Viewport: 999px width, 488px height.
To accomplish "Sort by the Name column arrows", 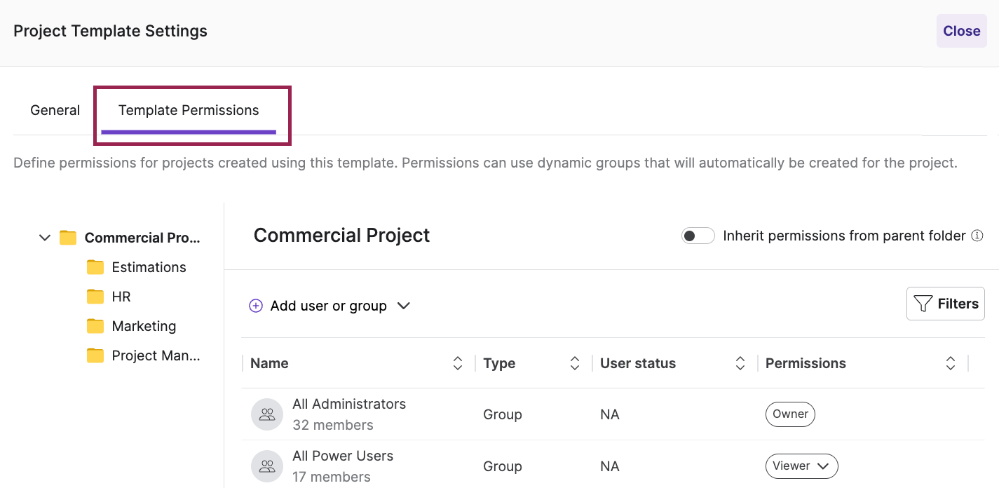I will (x=457, y=363).
